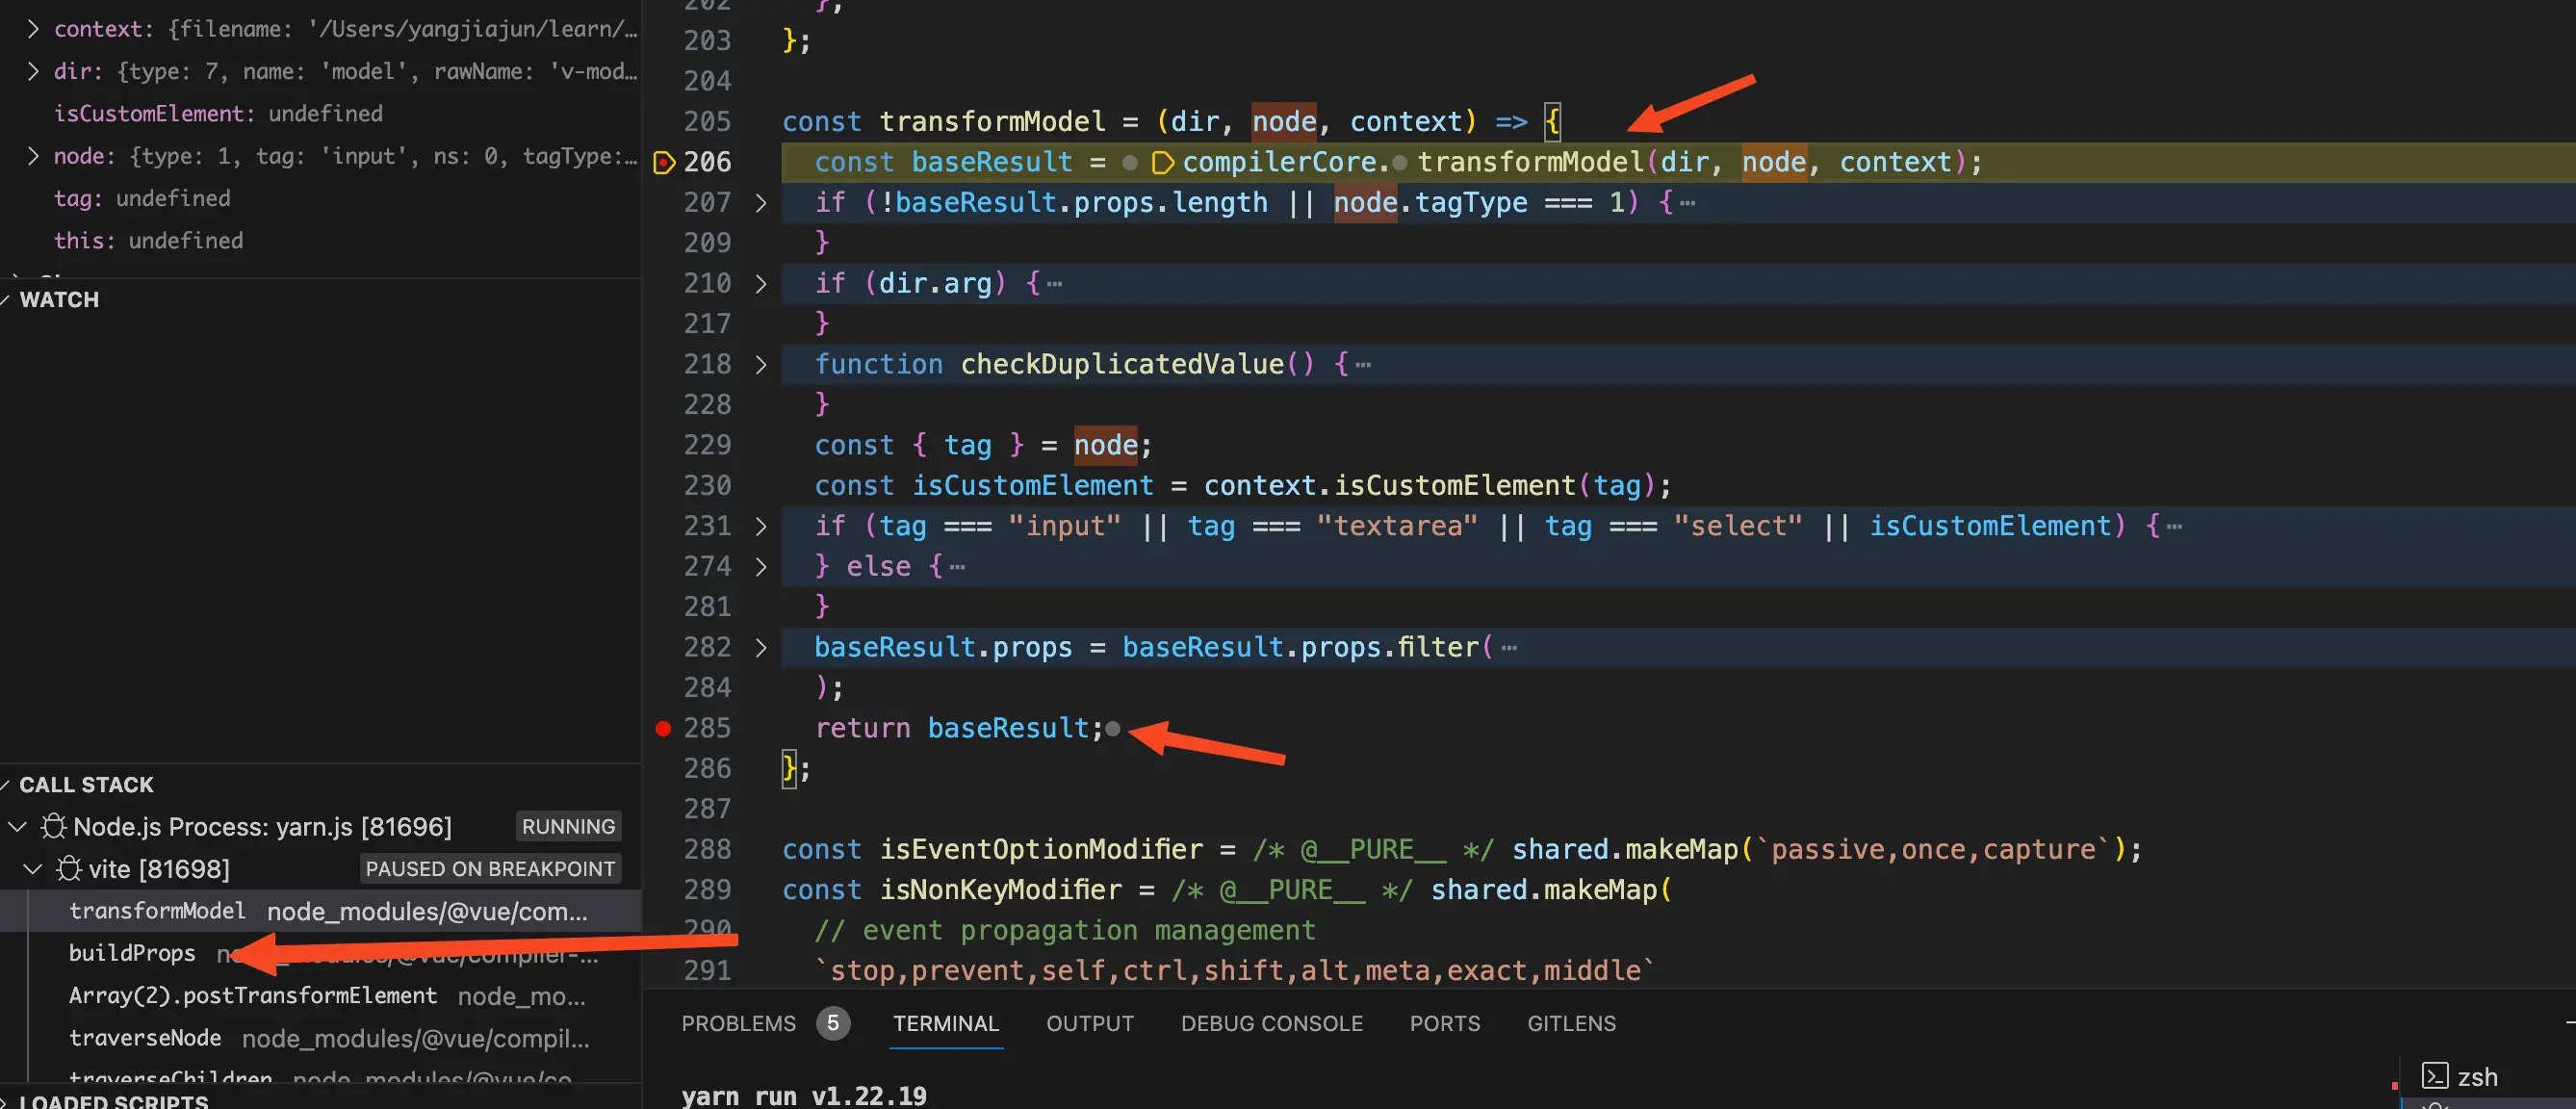Click the folded ellipsis on line 231

pos(2174,527)
